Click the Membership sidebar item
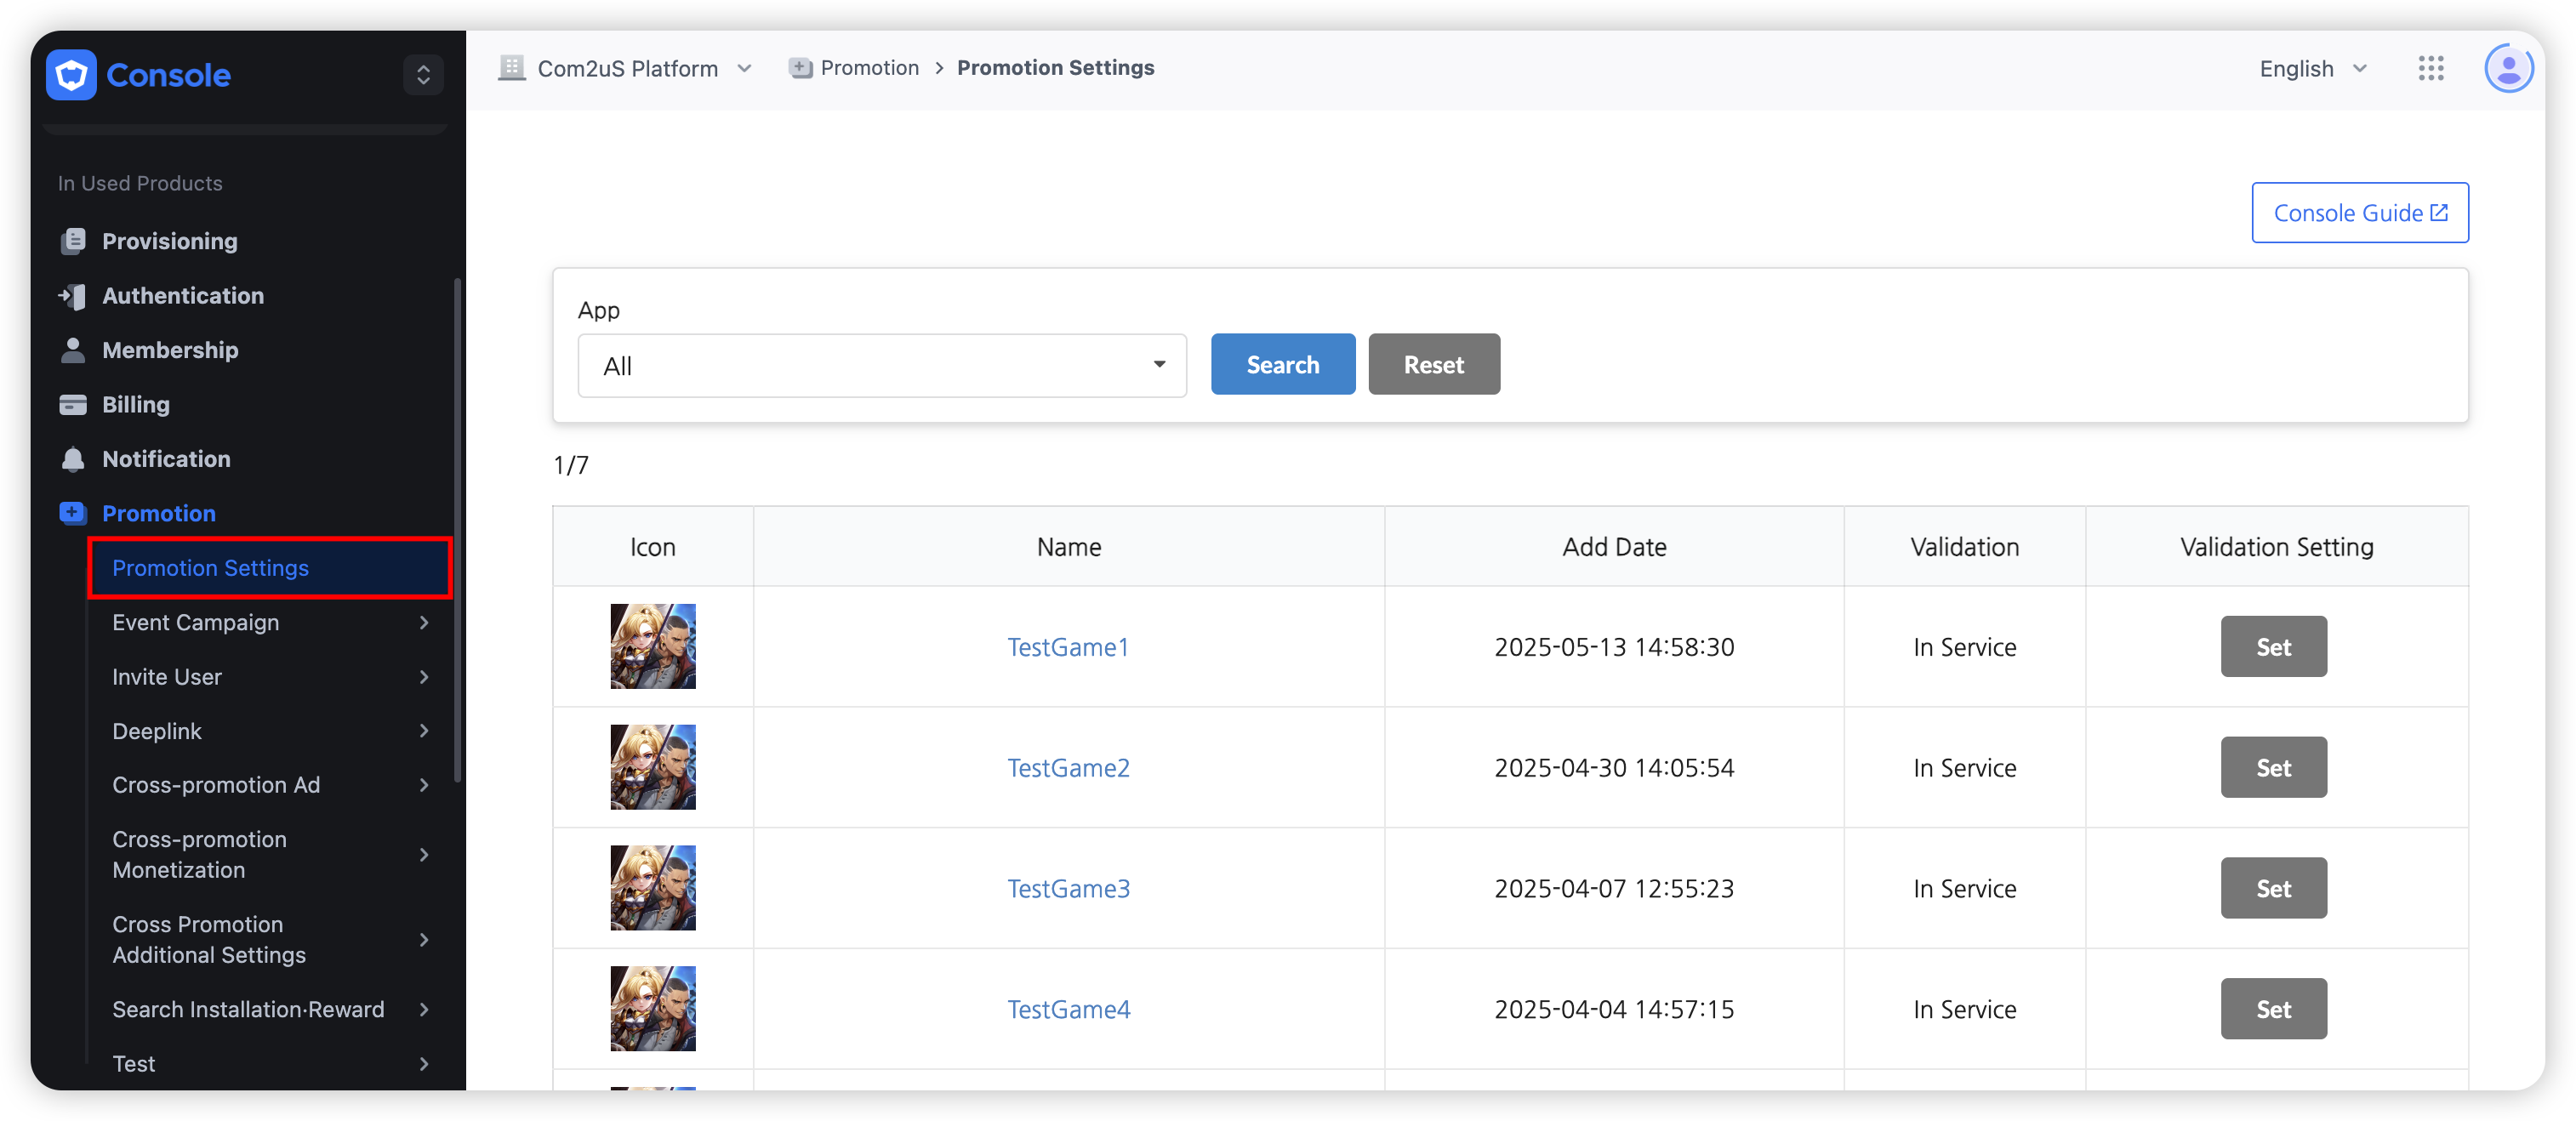Screen dimensions: 2576x1121 (170, 350)
